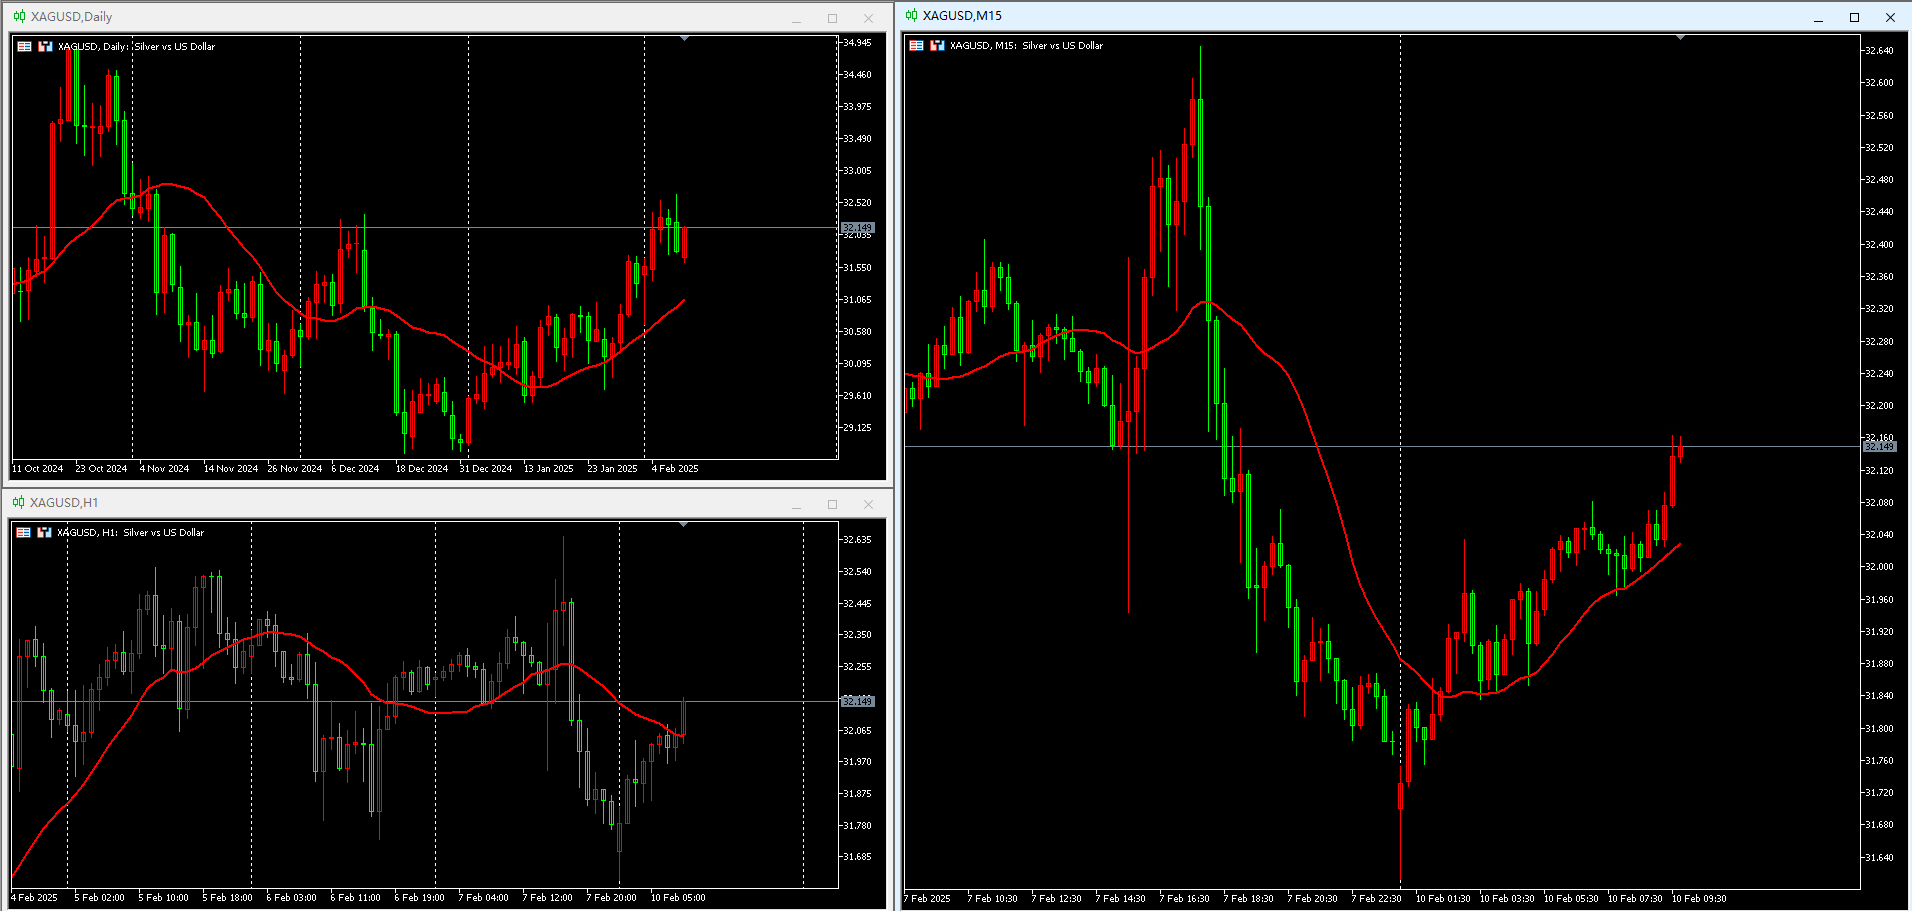This screenshot has height=911, width=1912.
Task: Click 31.685 on H1 price scale
Action: point(857,856)
